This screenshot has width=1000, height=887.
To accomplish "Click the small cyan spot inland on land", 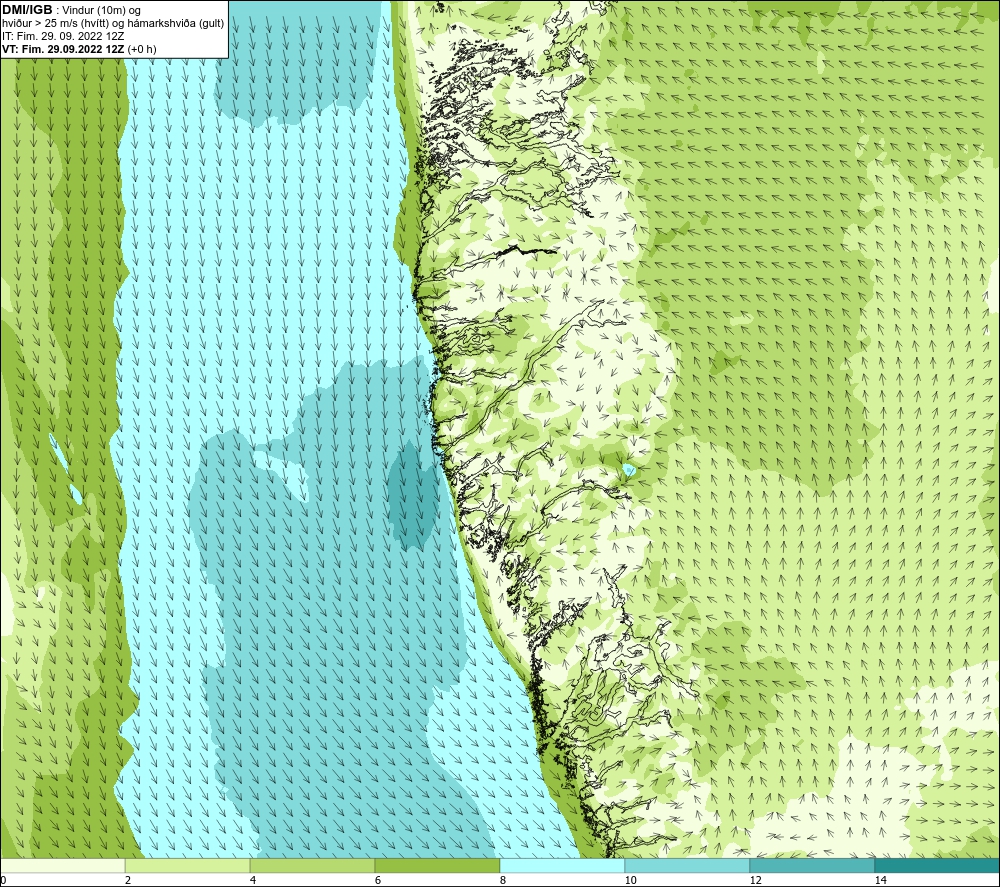I will pos(629,471).
